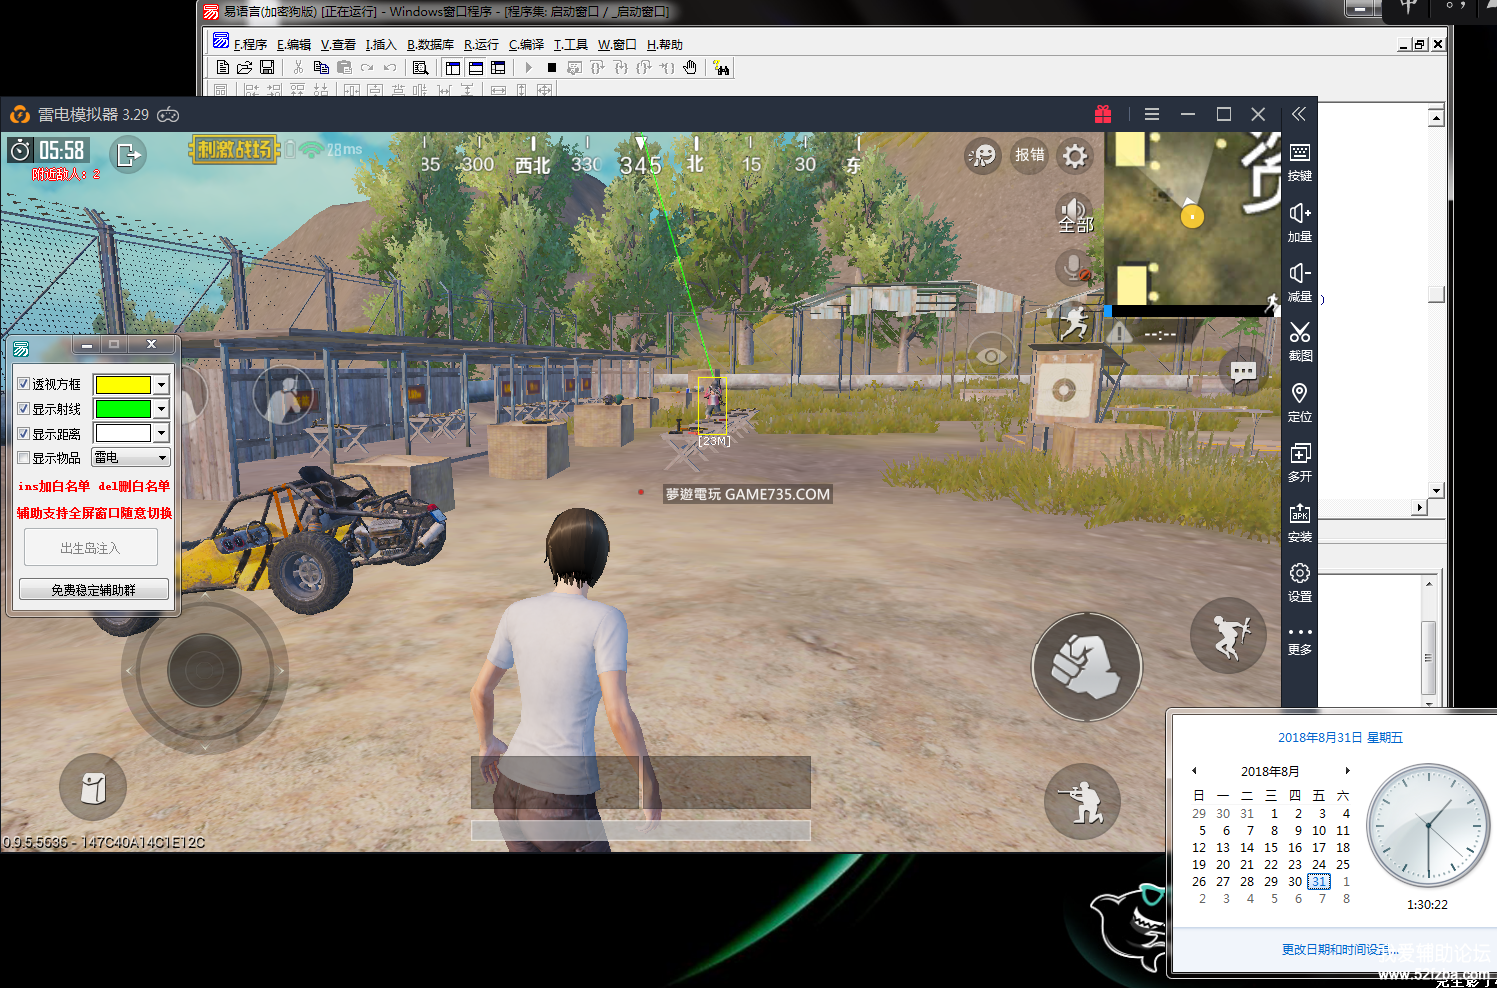This screenshot has width=1497, height=988.
Task: Click the 免费稳定辅助群 button
Action: click(x=94, y=590)
